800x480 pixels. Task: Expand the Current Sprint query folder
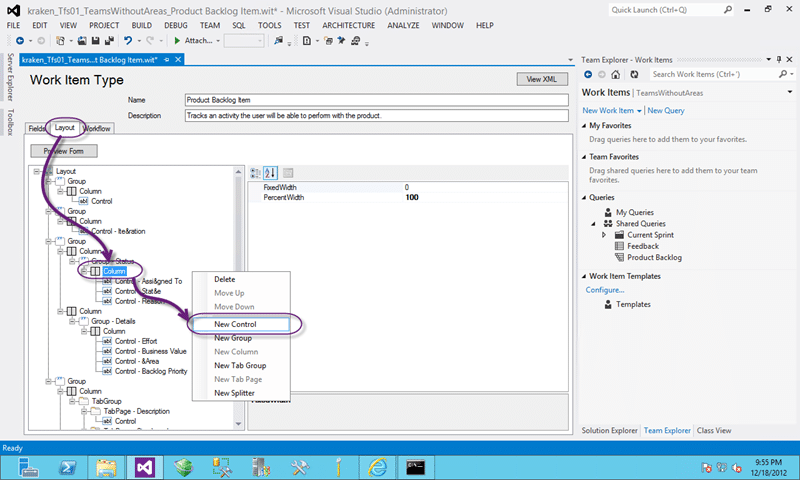pos(604,235)
